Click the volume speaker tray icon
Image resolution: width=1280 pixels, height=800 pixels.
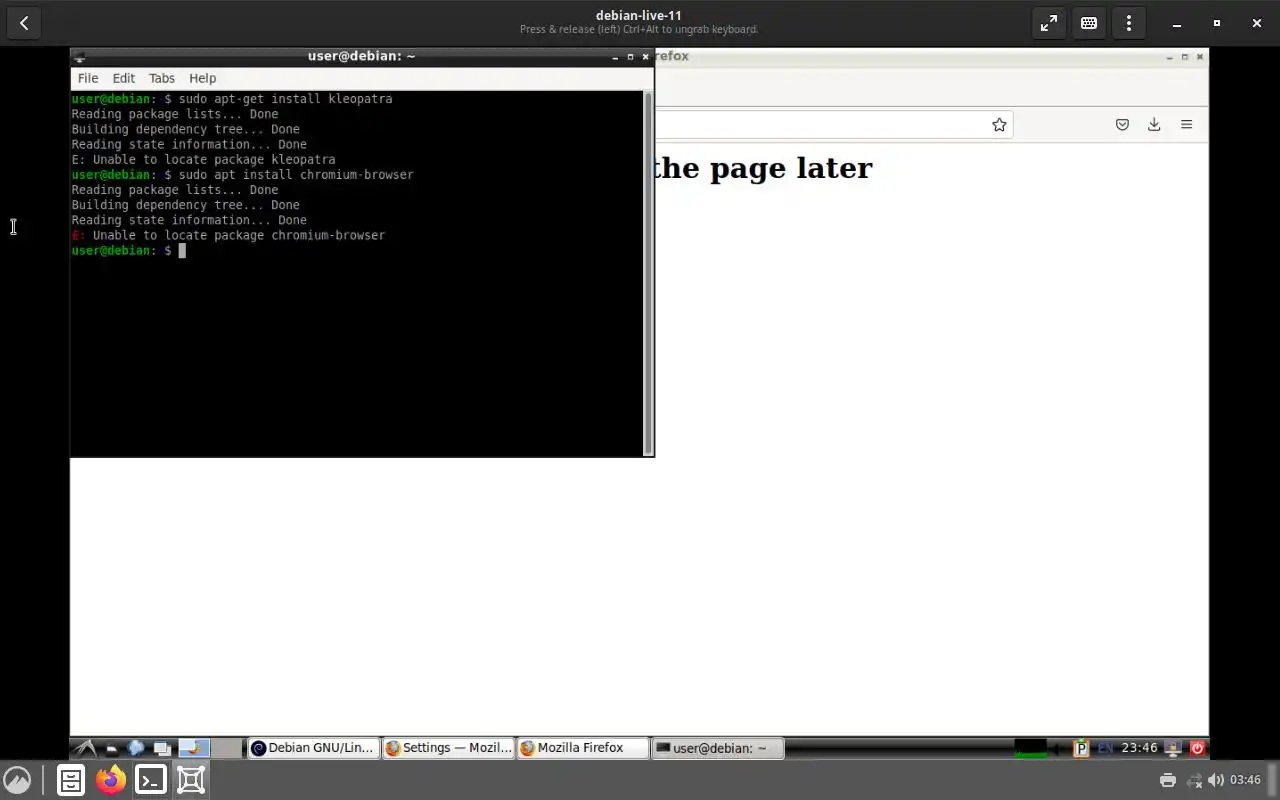(x=1216, y=780)
